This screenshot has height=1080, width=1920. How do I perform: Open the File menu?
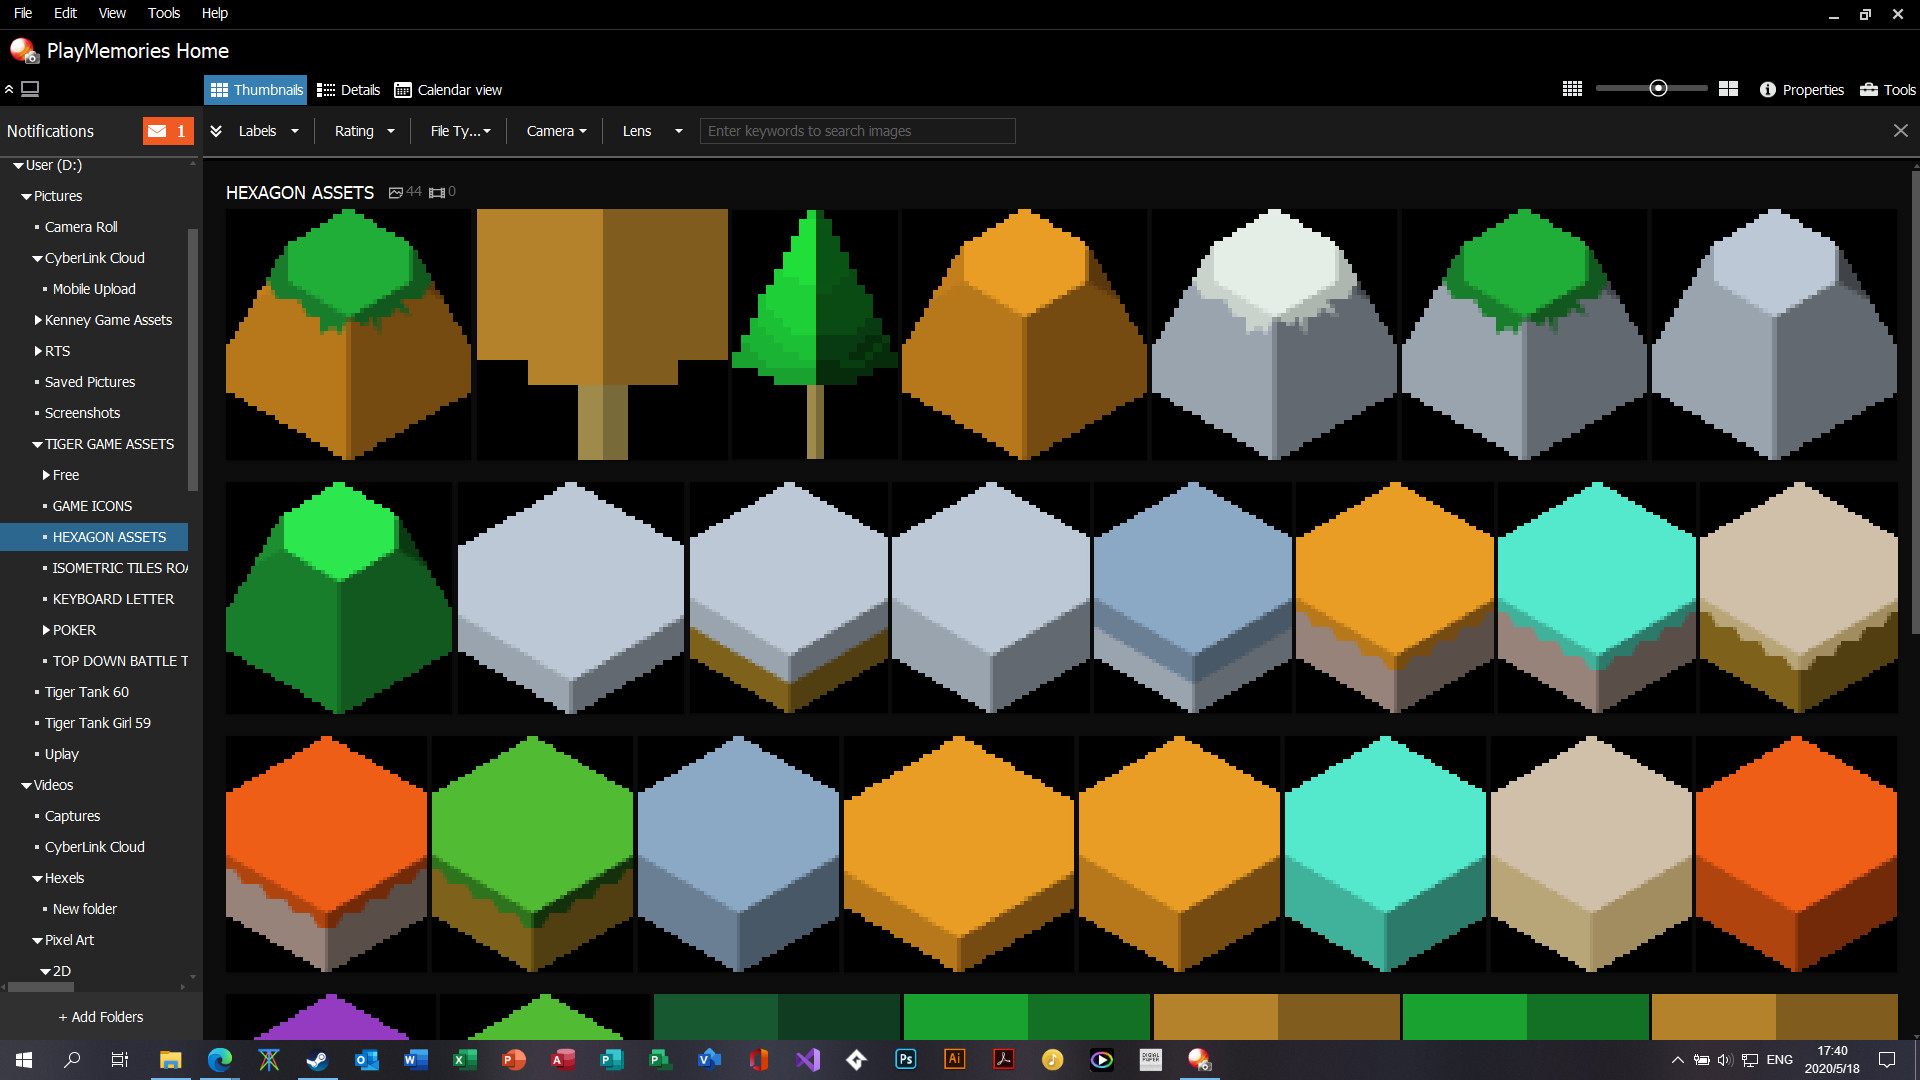tap(22, 13)
